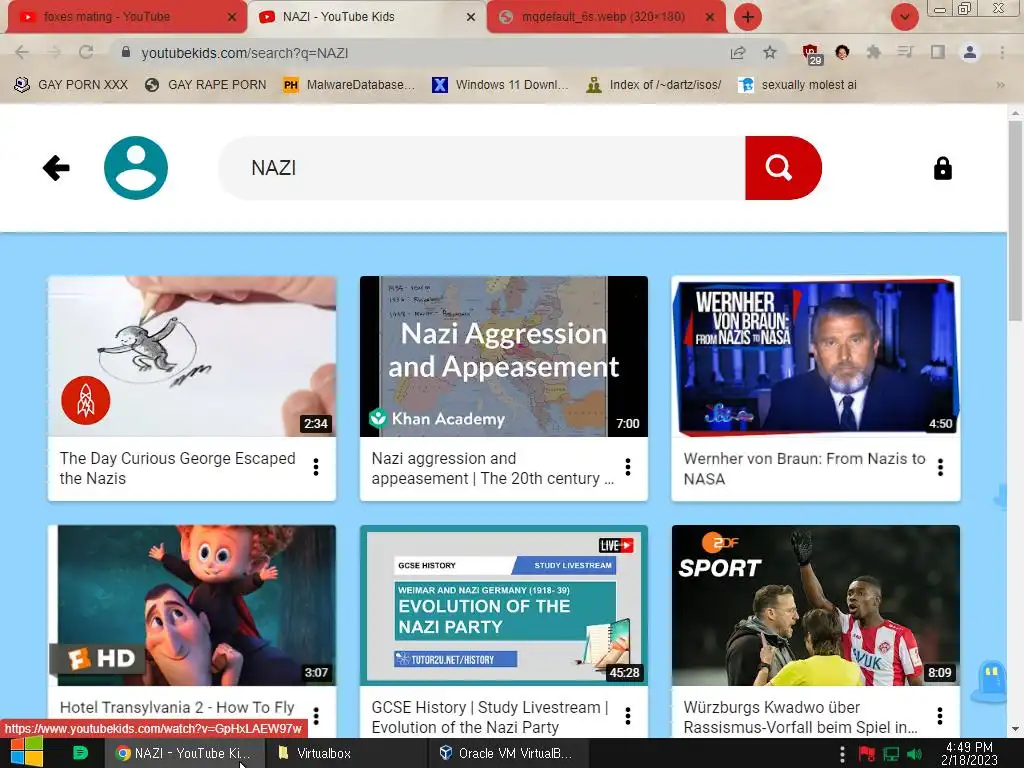Image resolution: width=1024 pixels, height=768 pixels.
Task: Close the mqdefault_6s.webp tab
Action: tap(710, 17)
